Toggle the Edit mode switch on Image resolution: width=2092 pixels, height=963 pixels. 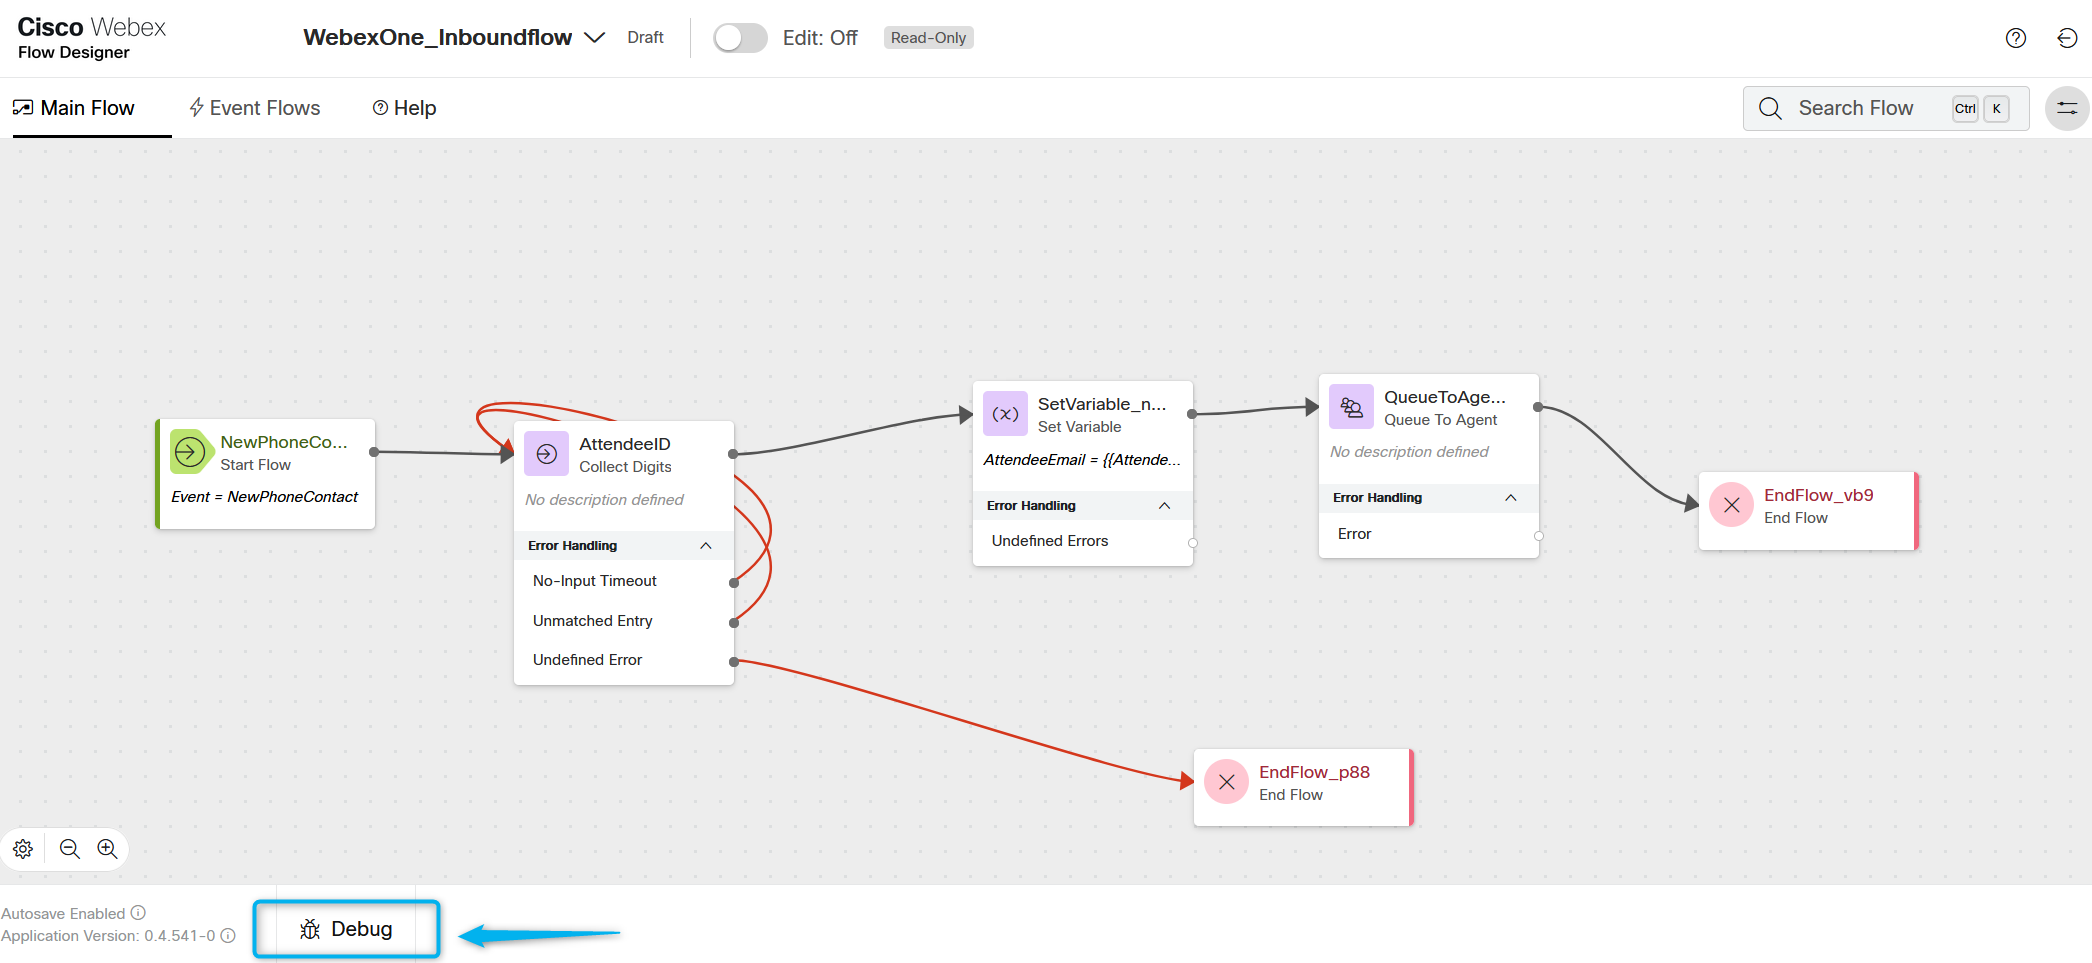click(740, 38)
